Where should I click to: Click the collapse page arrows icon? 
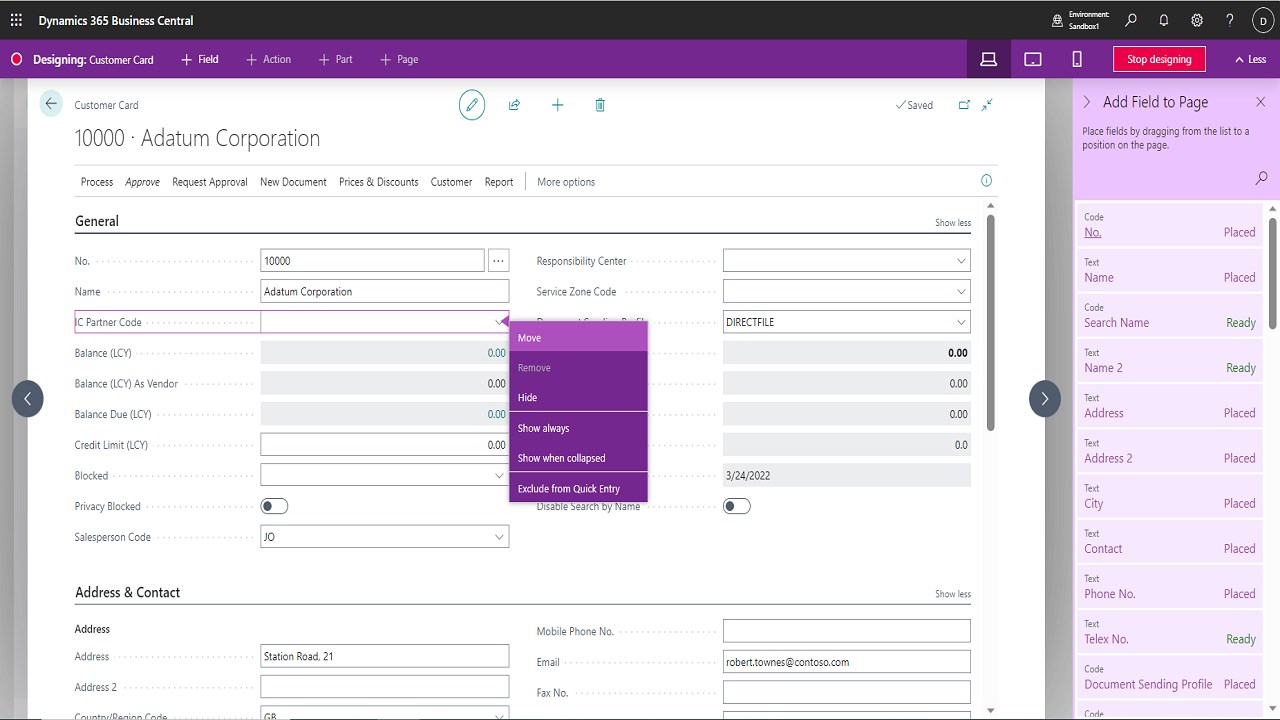987,105
